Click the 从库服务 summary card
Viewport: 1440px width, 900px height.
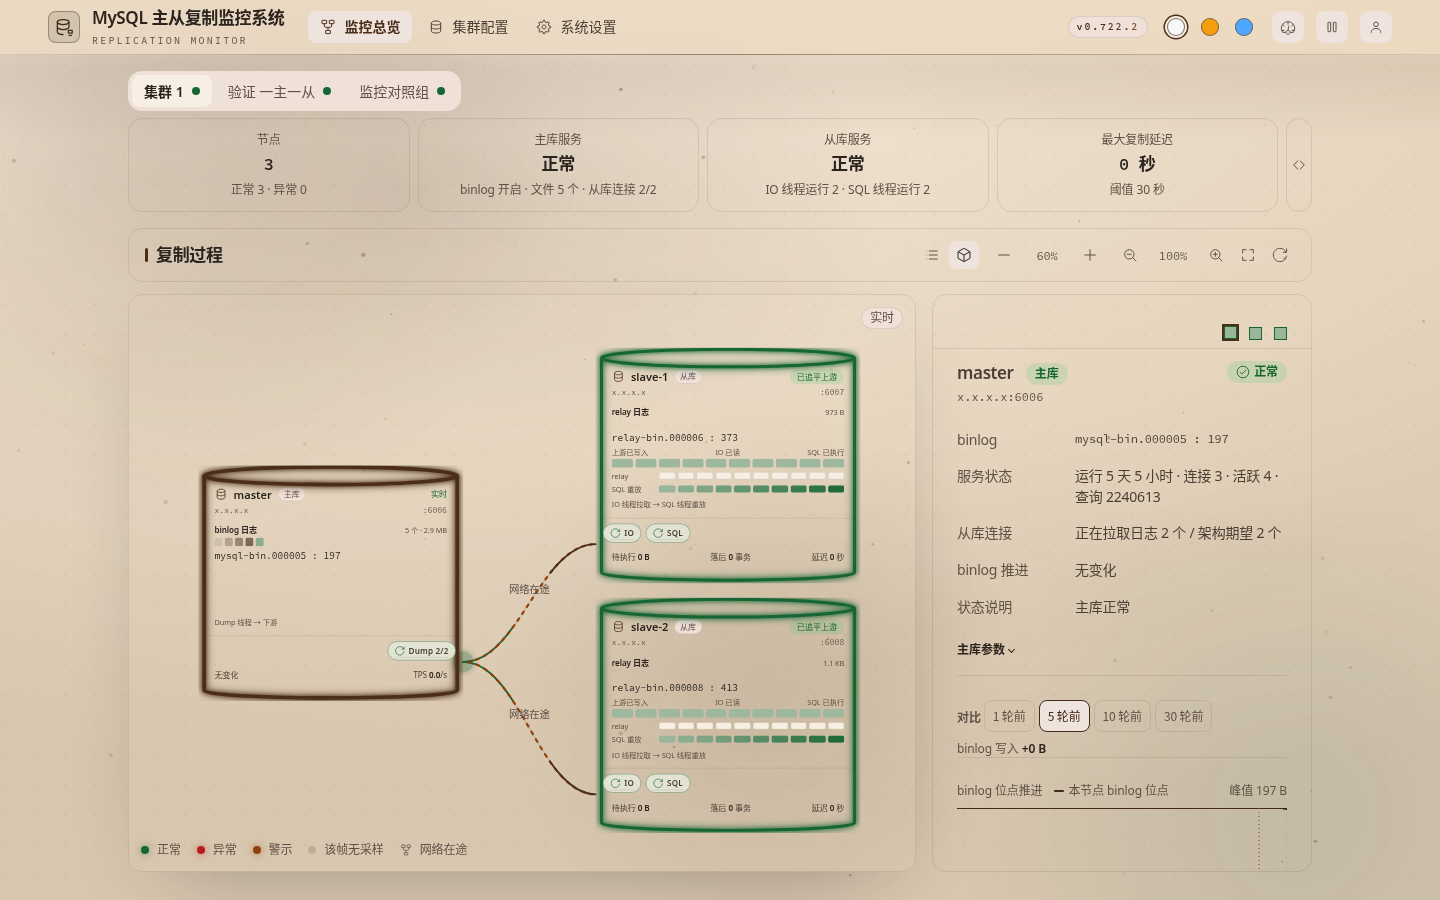click(848, 165)
